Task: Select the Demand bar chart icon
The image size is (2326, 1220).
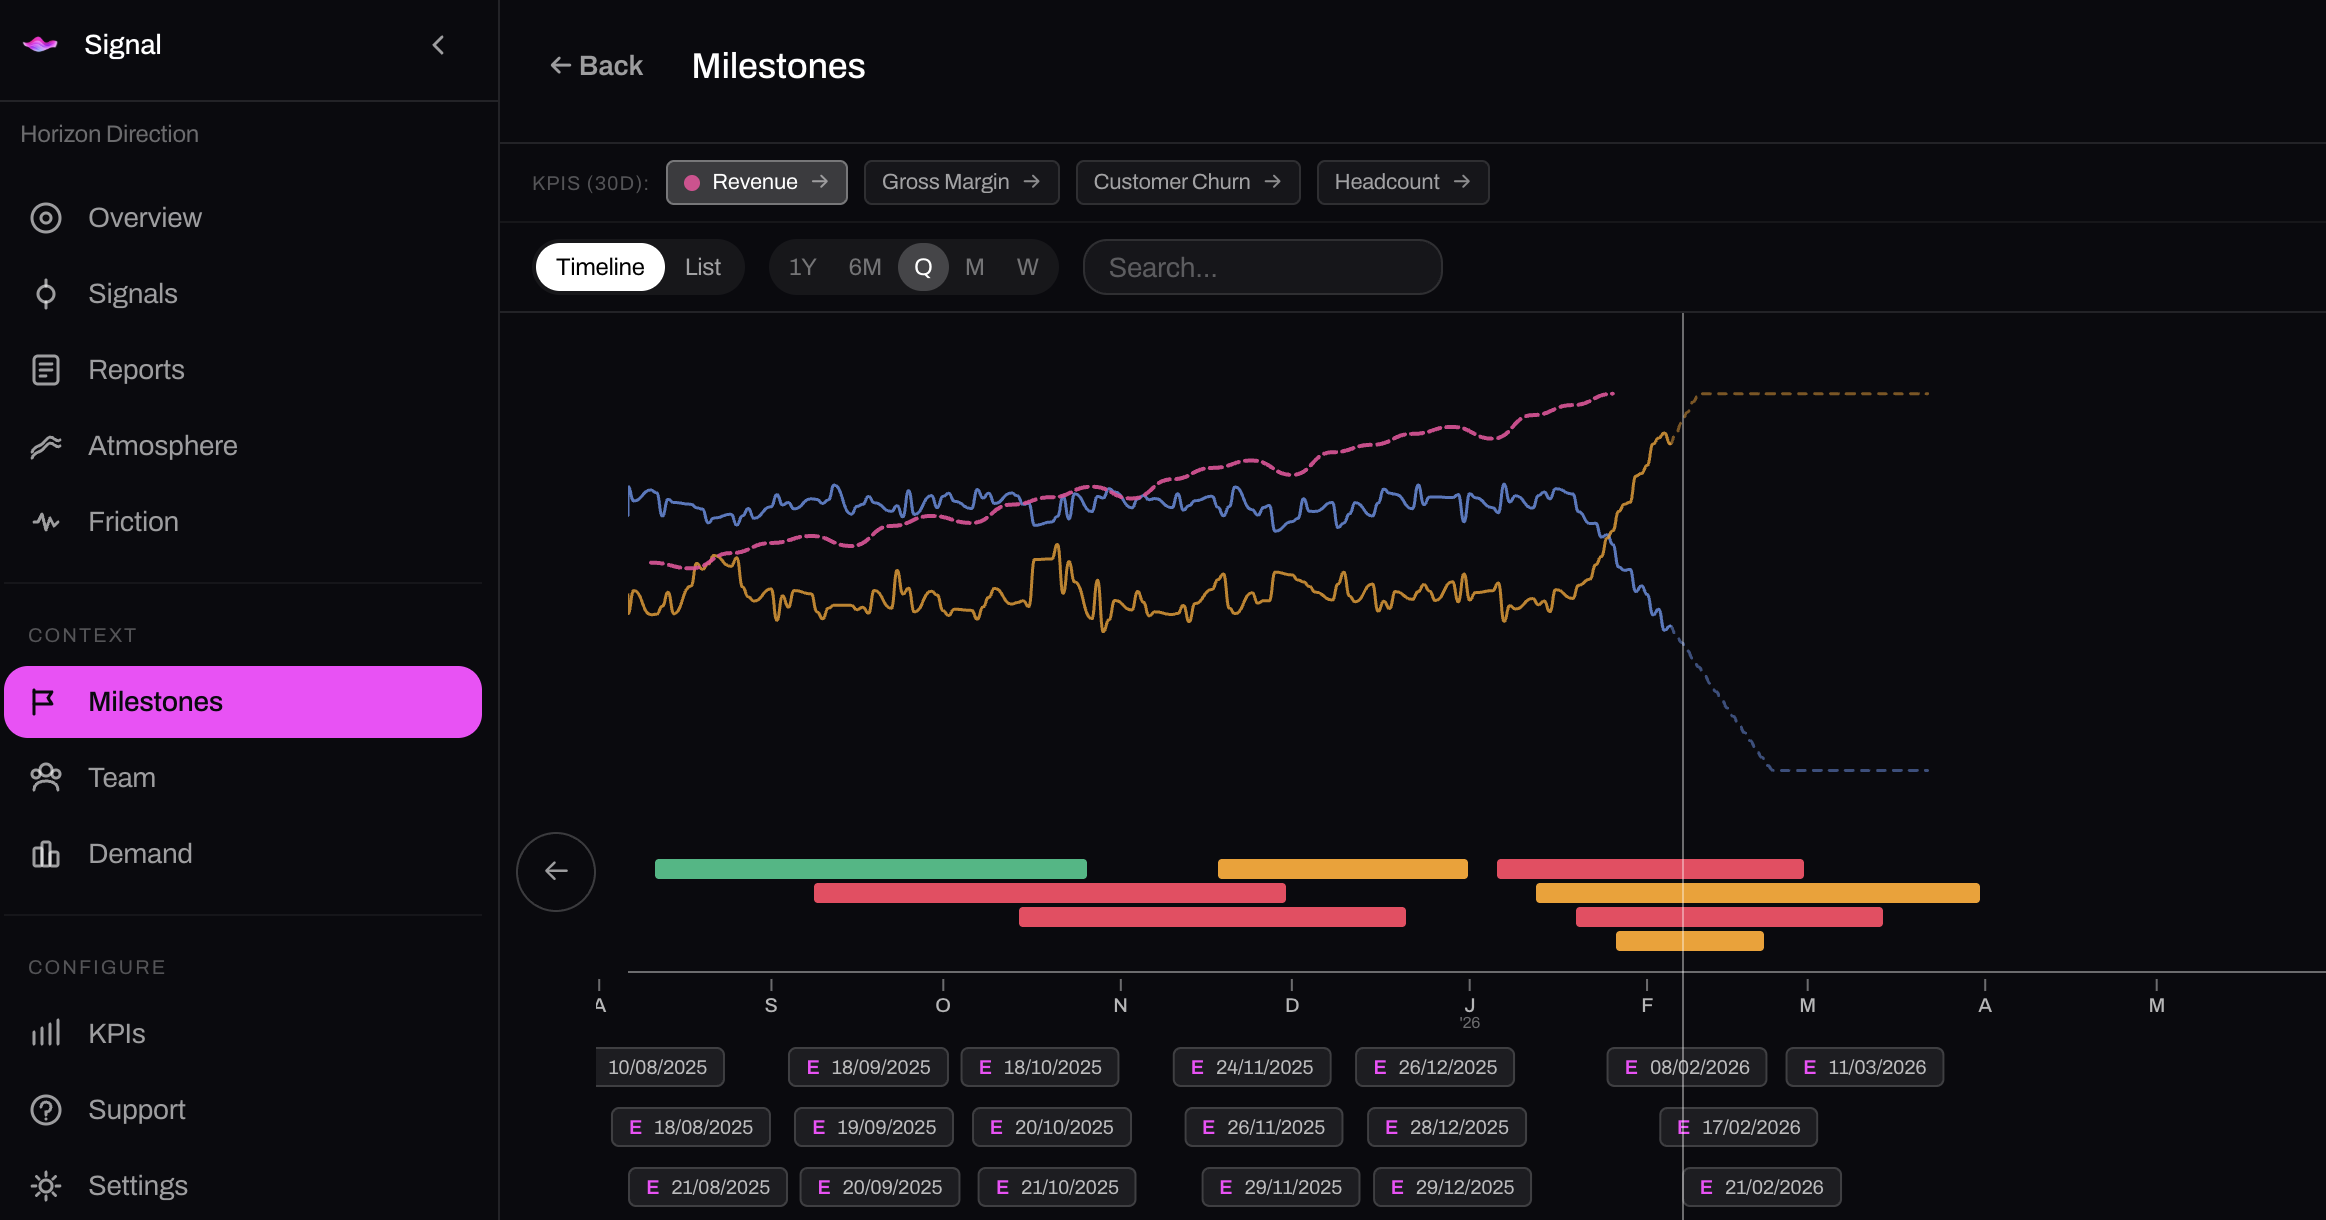Action: click(x=46, y=853)
